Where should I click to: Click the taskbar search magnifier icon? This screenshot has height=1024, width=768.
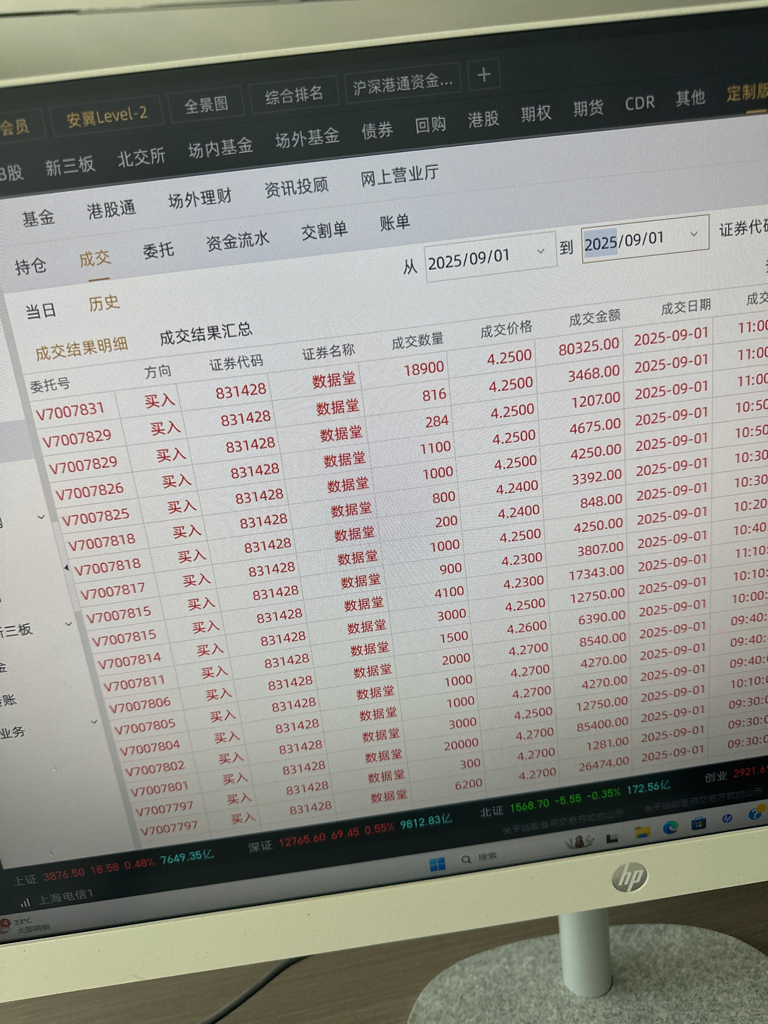(x=466, y=860)
